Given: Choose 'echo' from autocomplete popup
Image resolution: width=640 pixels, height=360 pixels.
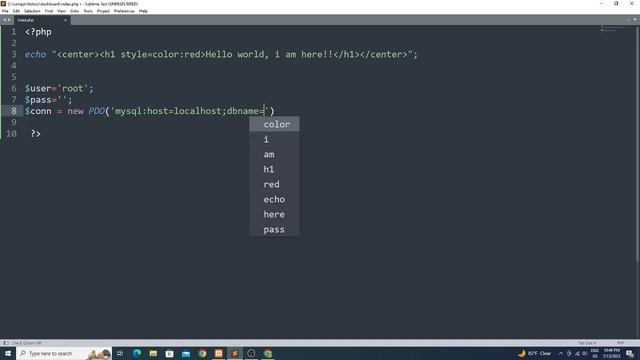Looking at the screenshot, I should pos(274,199).
